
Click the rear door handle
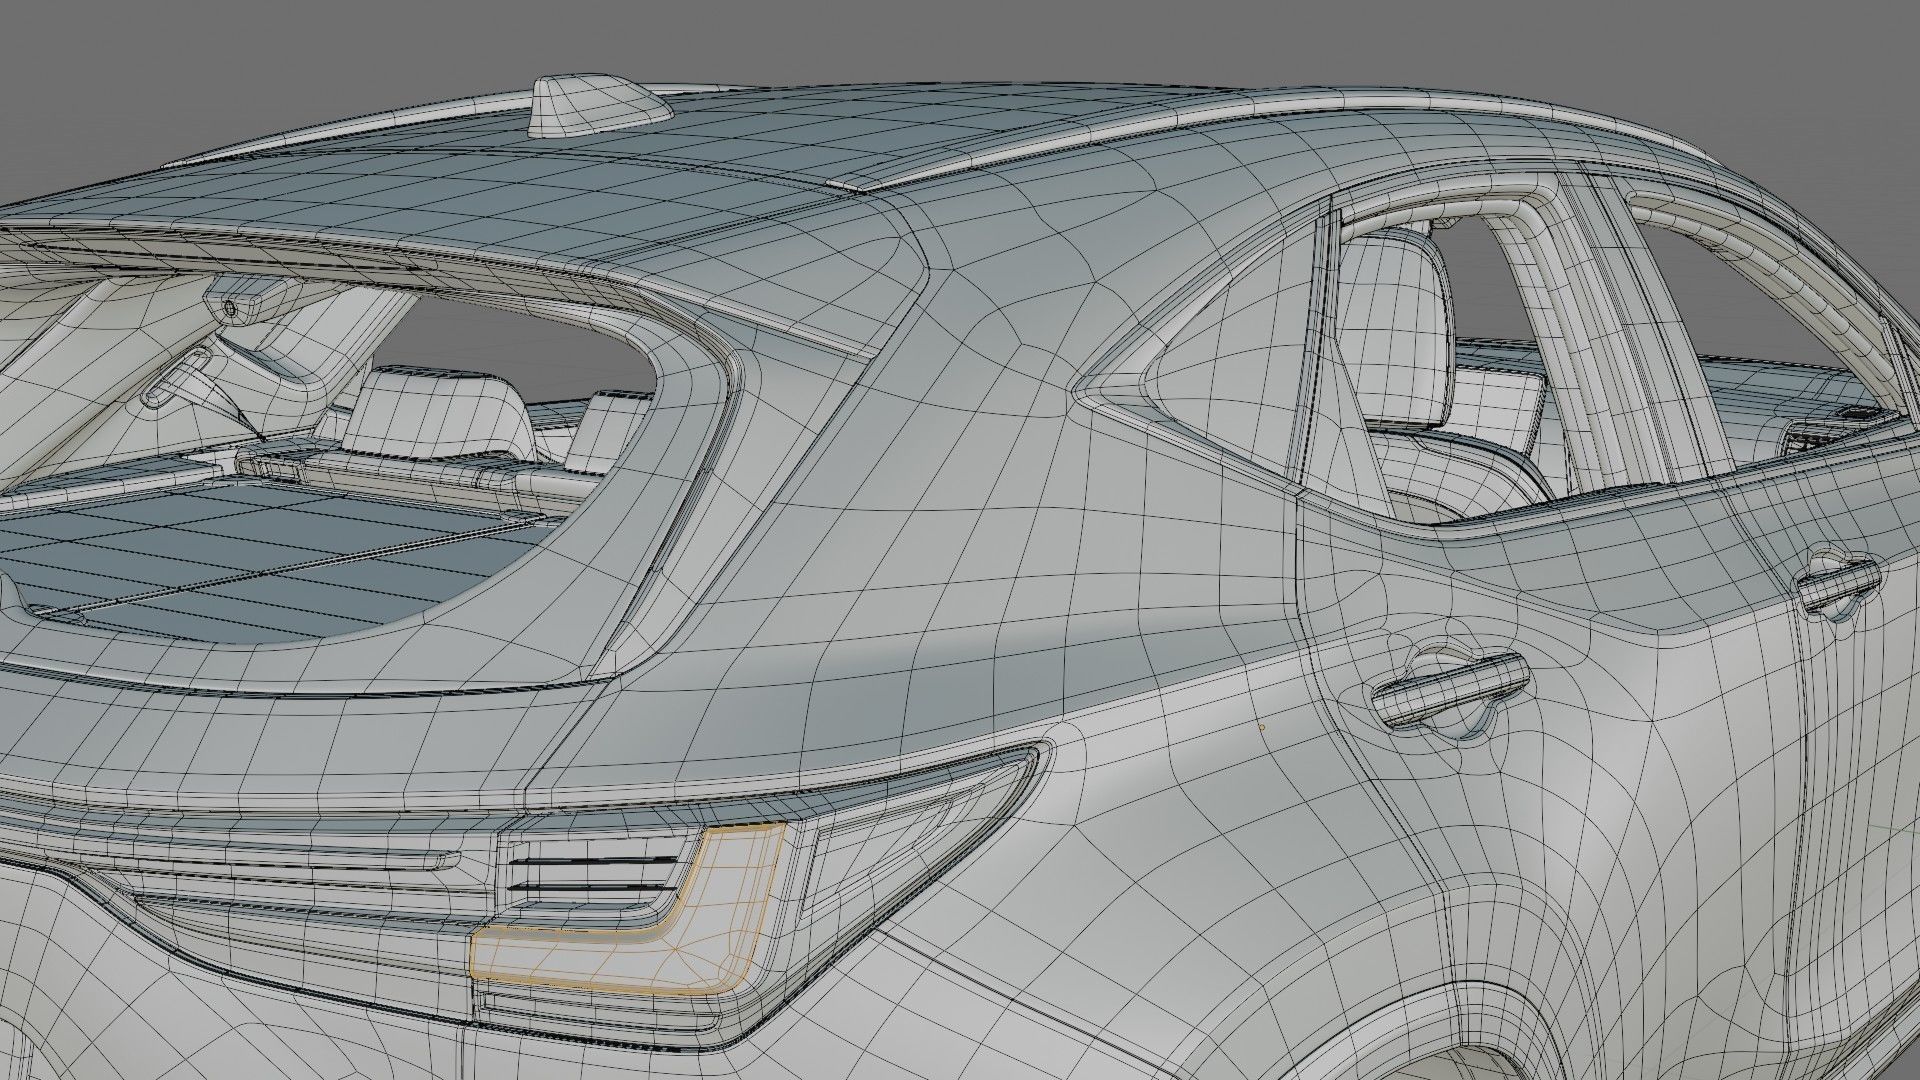[1451, 690]
